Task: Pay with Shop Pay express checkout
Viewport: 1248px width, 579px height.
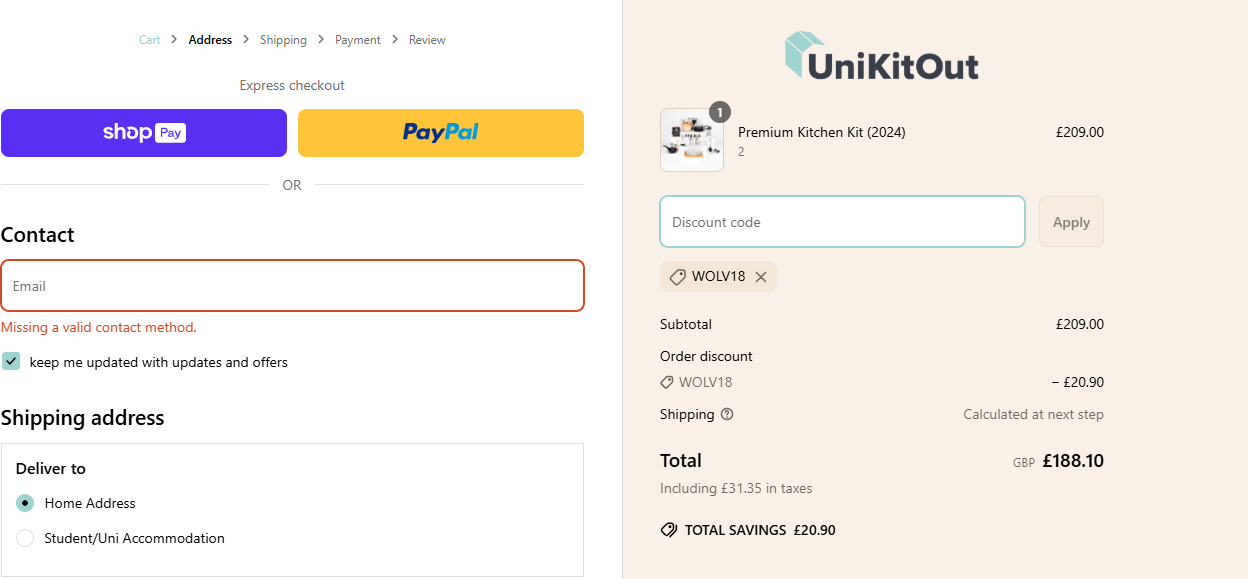Action: pyautogui.click(x=144, y=133)
